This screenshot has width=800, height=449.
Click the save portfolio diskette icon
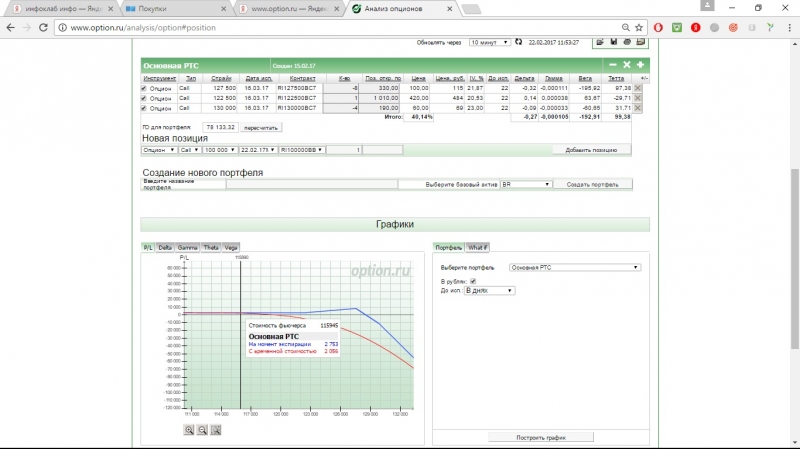click(x=614, y=42)
